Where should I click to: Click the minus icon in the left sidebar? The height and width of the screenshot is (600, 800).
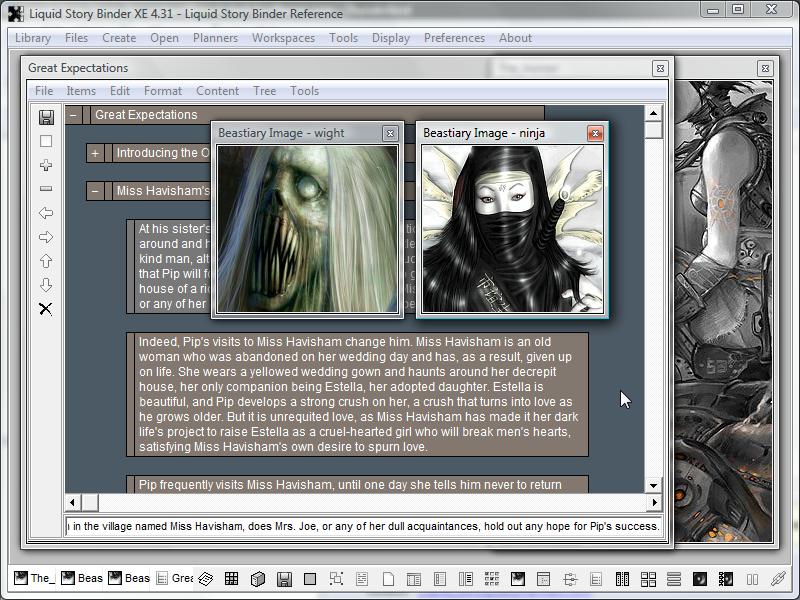coord(46,189)
